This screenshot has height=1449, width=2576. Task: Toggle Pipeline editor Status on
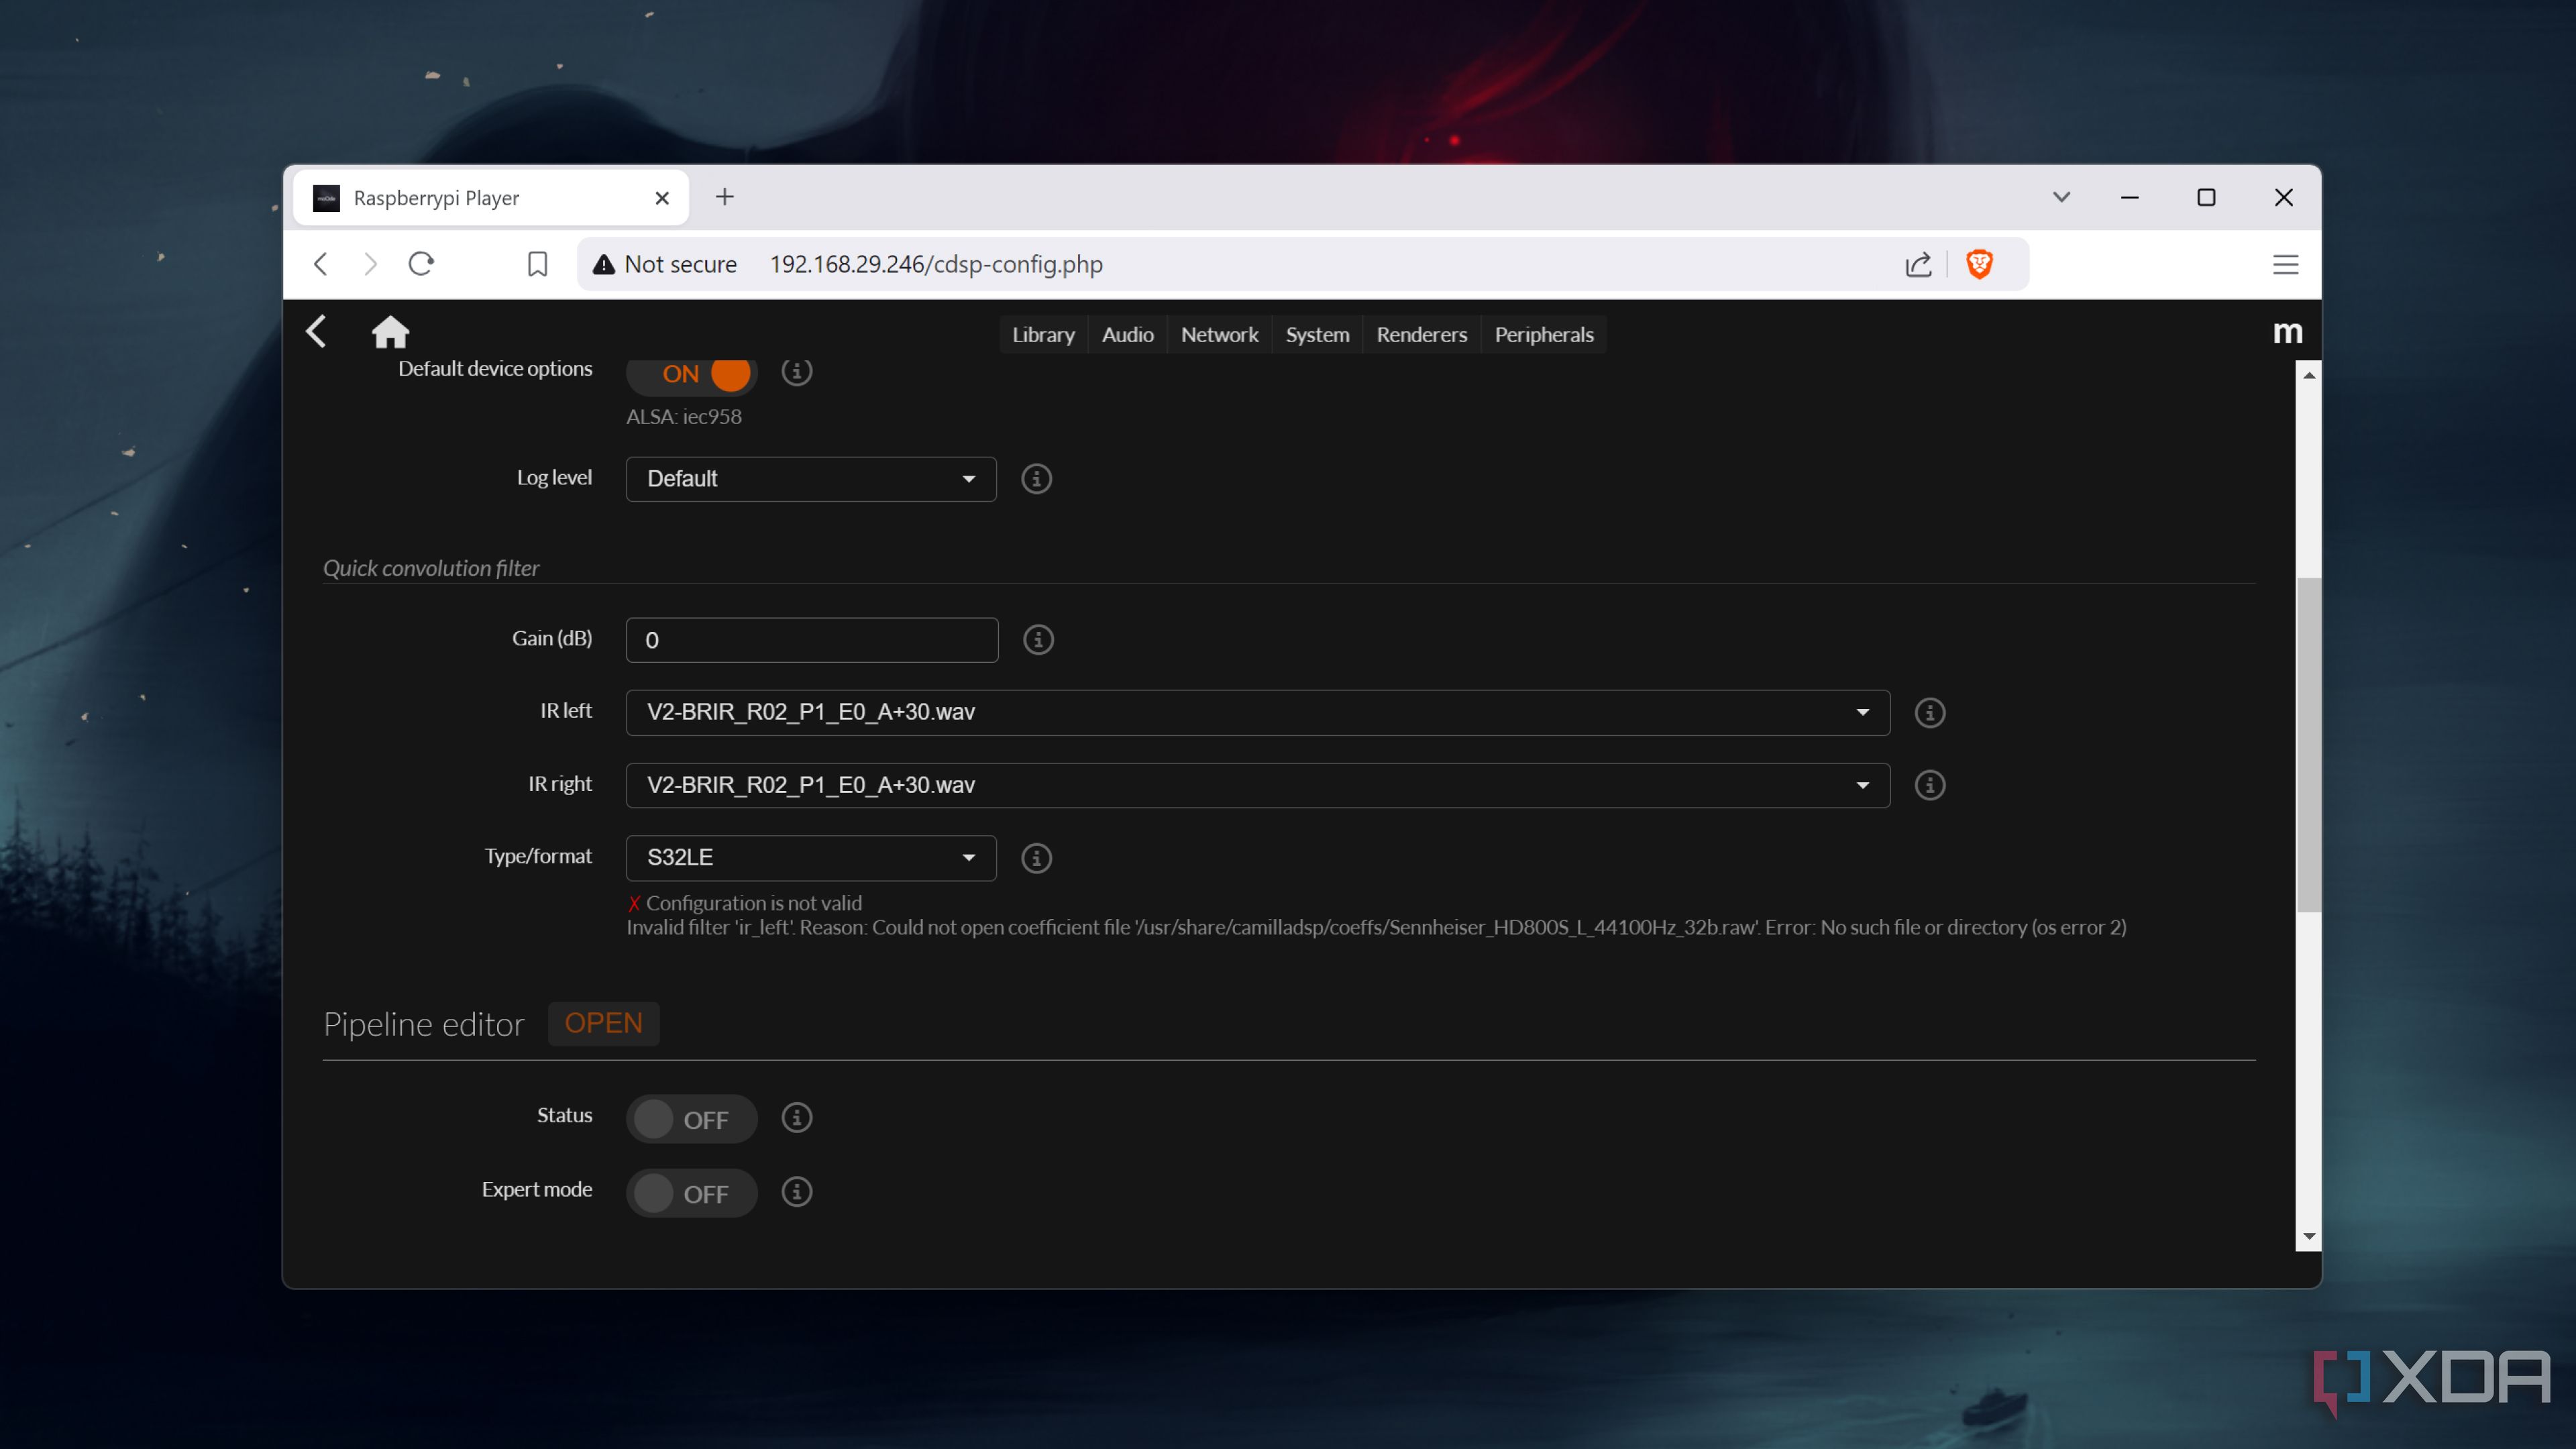pyautogui.click(x=691, y=1119)
